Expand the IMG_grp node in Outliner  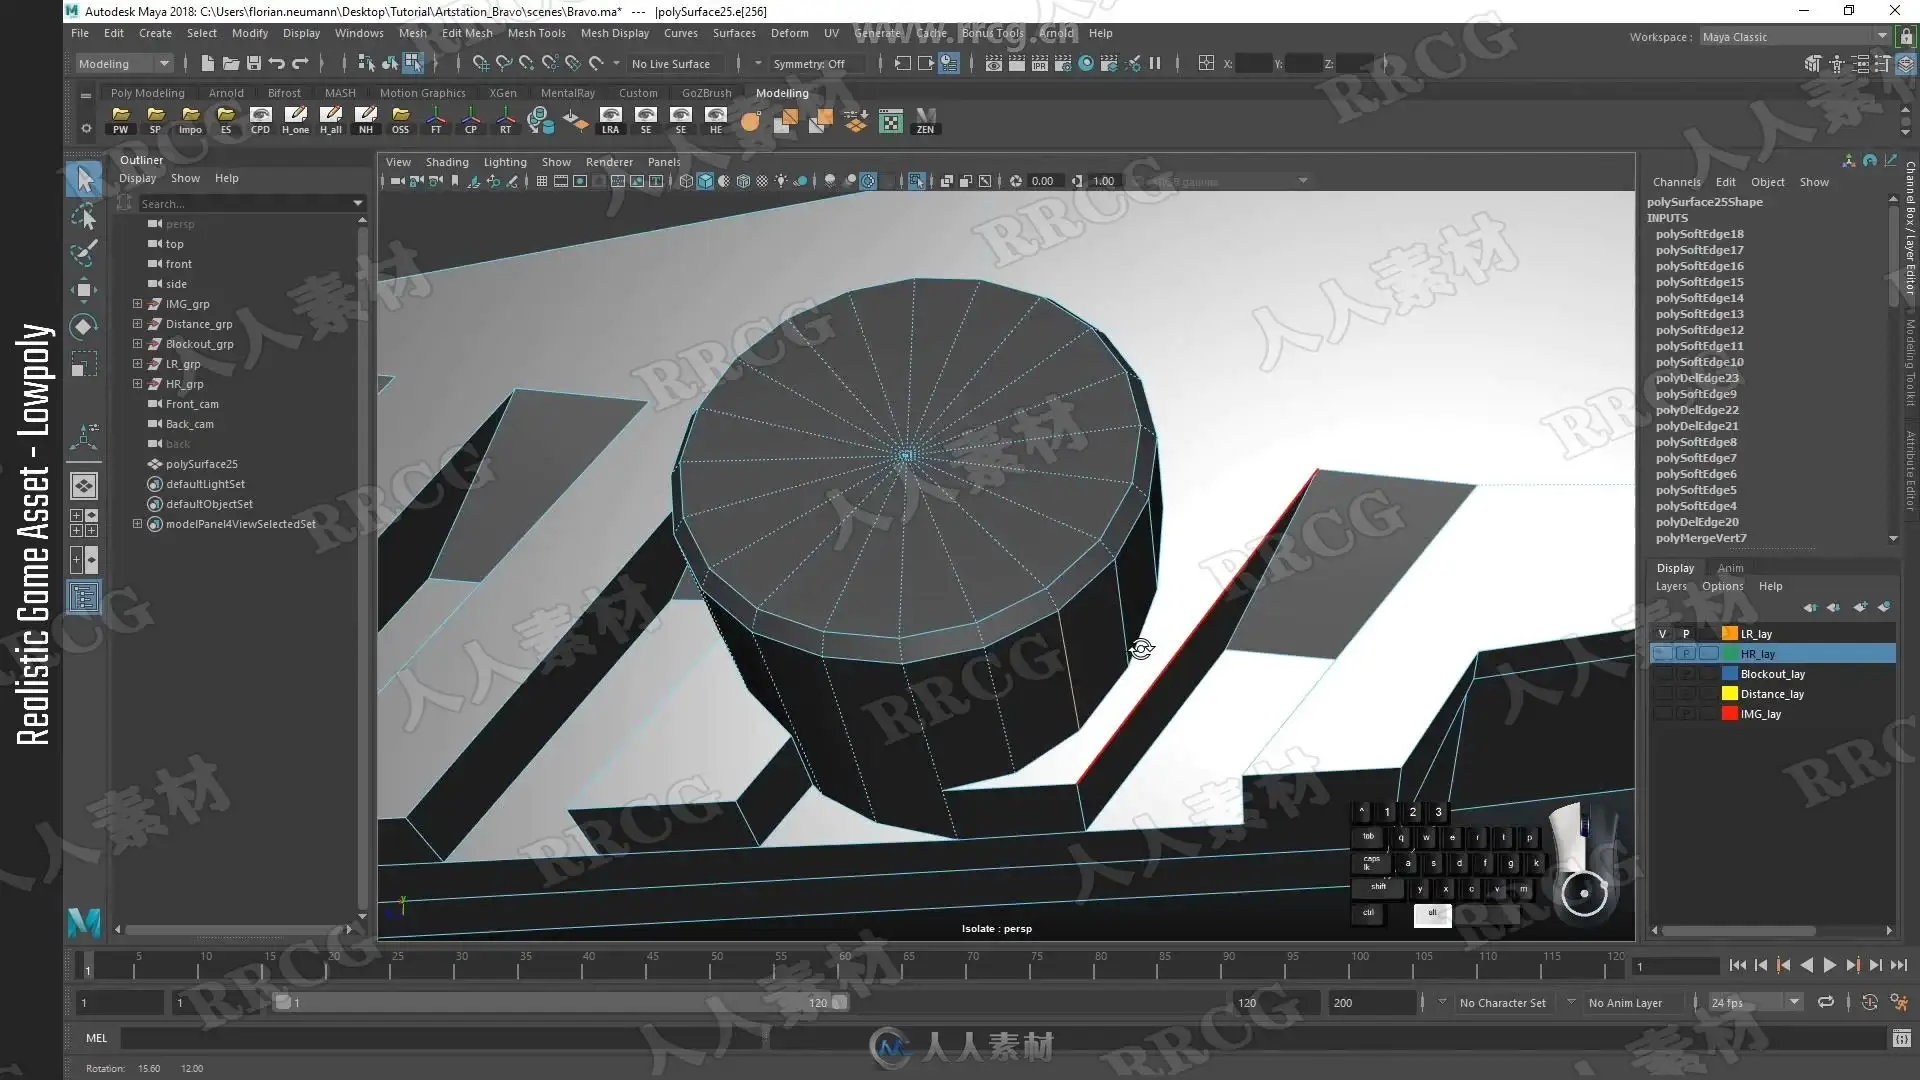(137, 304)
